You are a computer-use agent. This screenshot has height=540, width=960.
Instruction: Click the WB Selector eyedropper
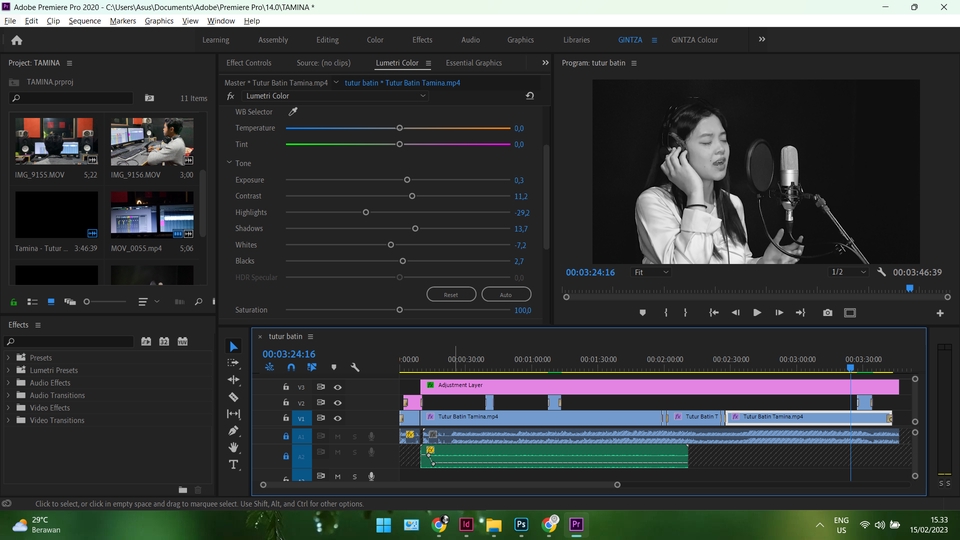(293, 112)
